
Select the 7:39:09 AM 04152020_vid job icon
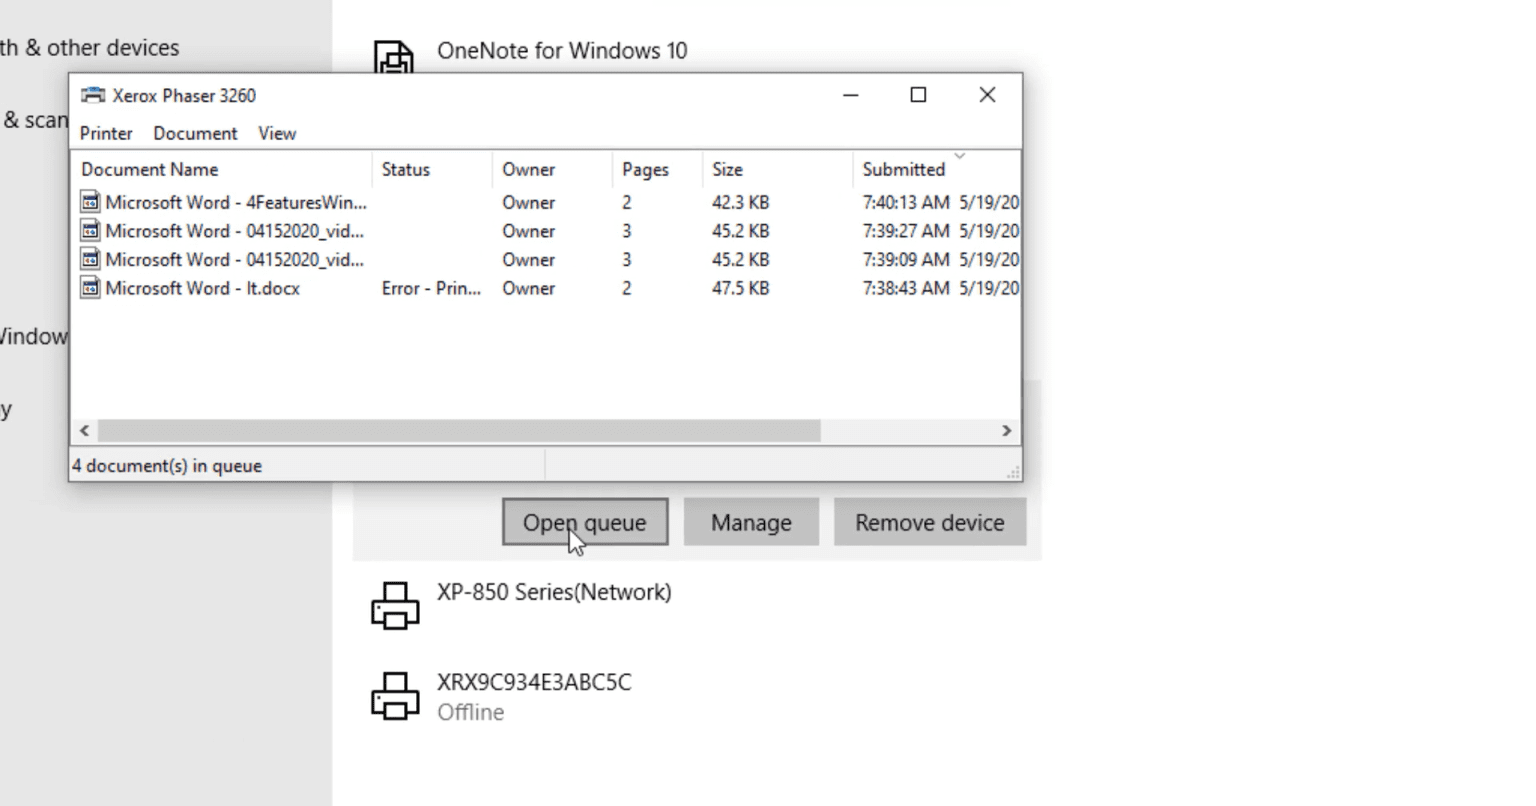pos(90,260)
